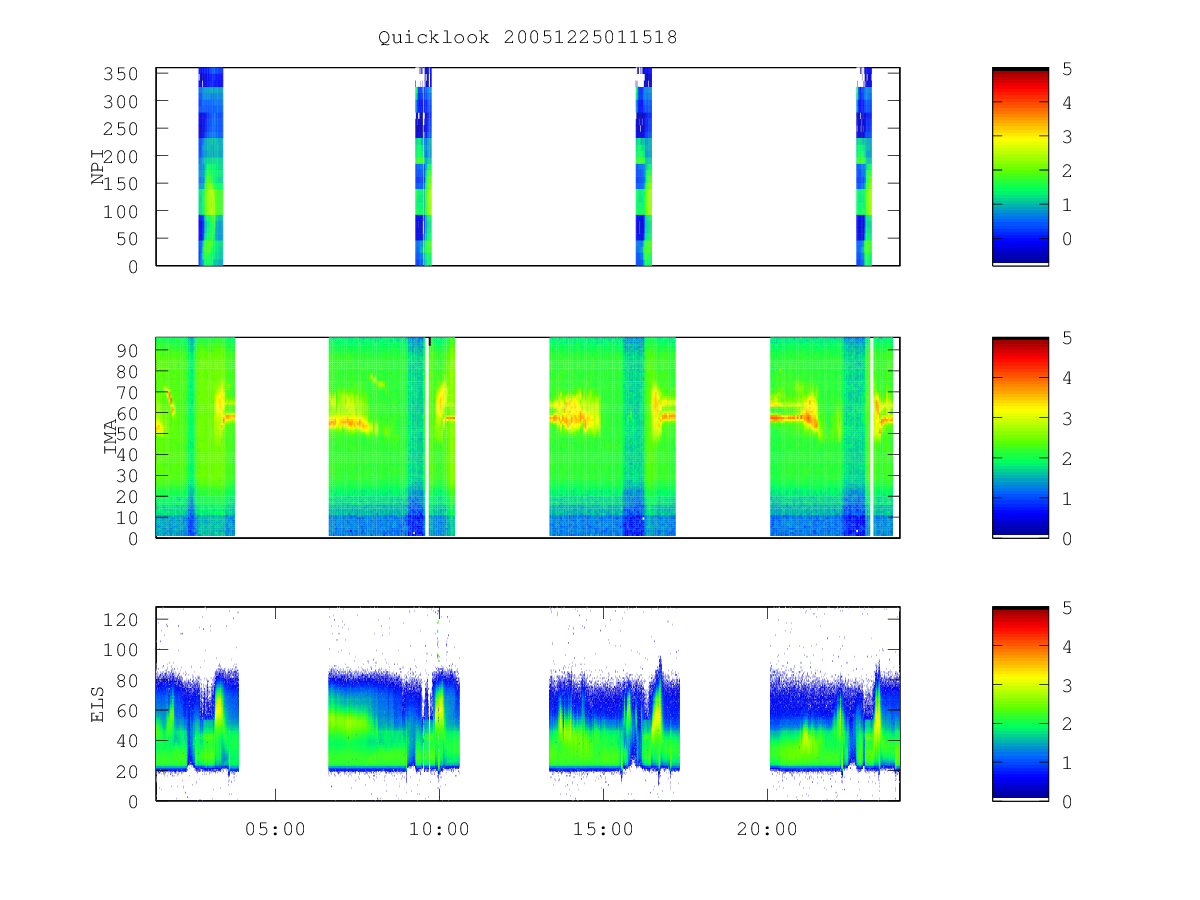Click the NPI data strip near 16:00

[644, 167]
